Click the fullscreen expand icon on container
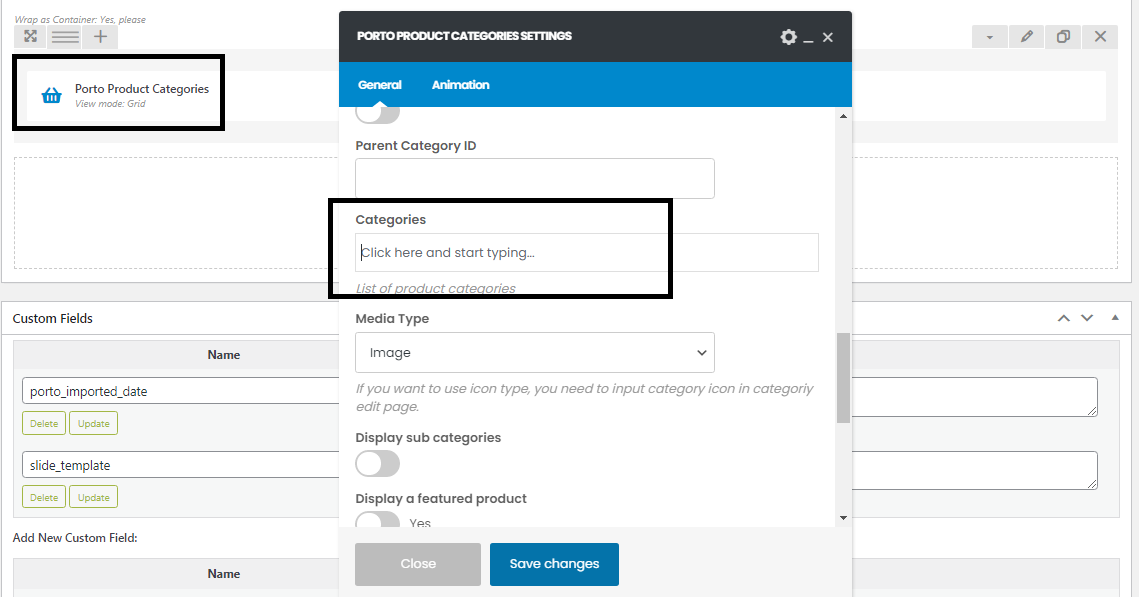The width and height of the screenshot is (1139, 597). (x=31, y=36)
